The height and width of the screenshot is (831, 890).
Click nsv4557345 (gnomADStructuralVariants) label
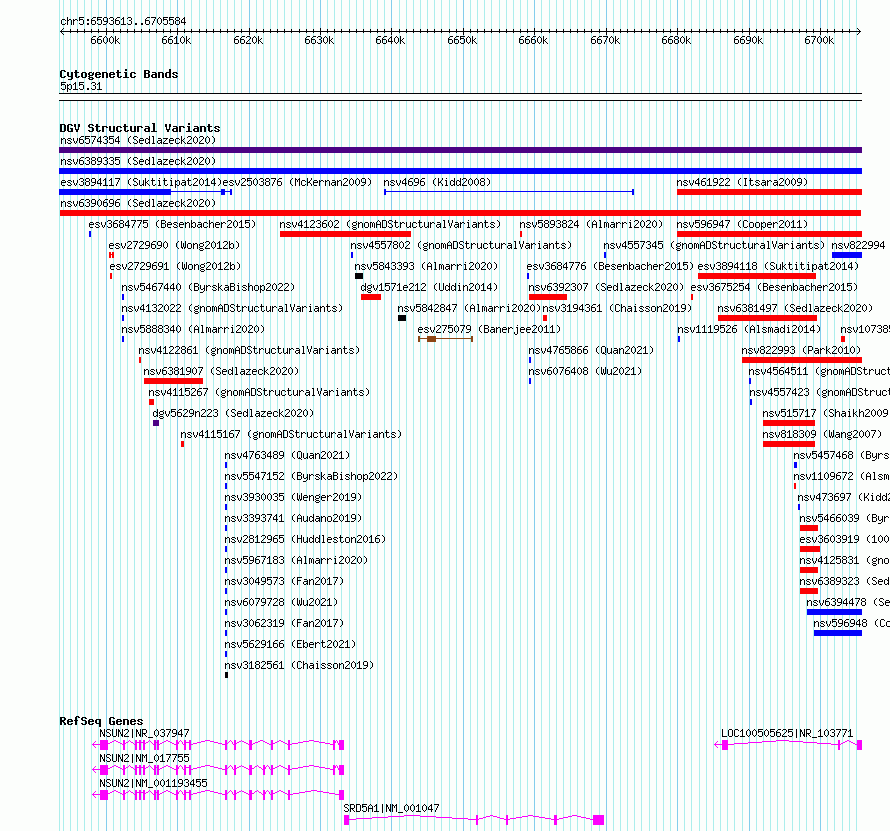click(x=714, y=245)
